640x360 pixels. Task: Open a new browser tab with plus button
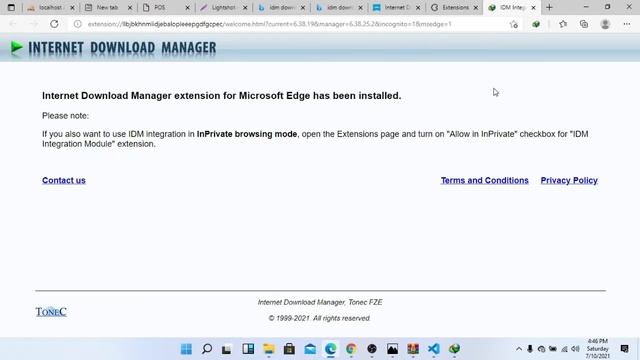click(x=549, y=7)
